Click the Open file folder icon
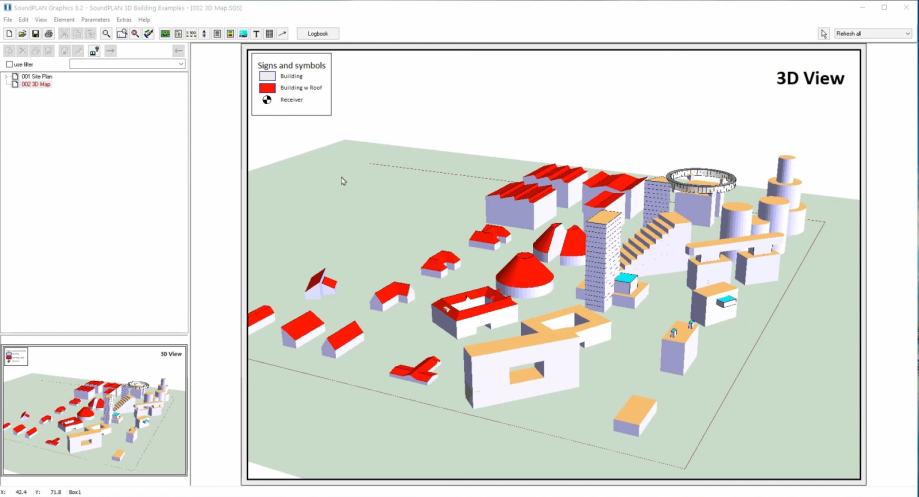The width and height of the screenshot is (919, 497). point(22,34)
